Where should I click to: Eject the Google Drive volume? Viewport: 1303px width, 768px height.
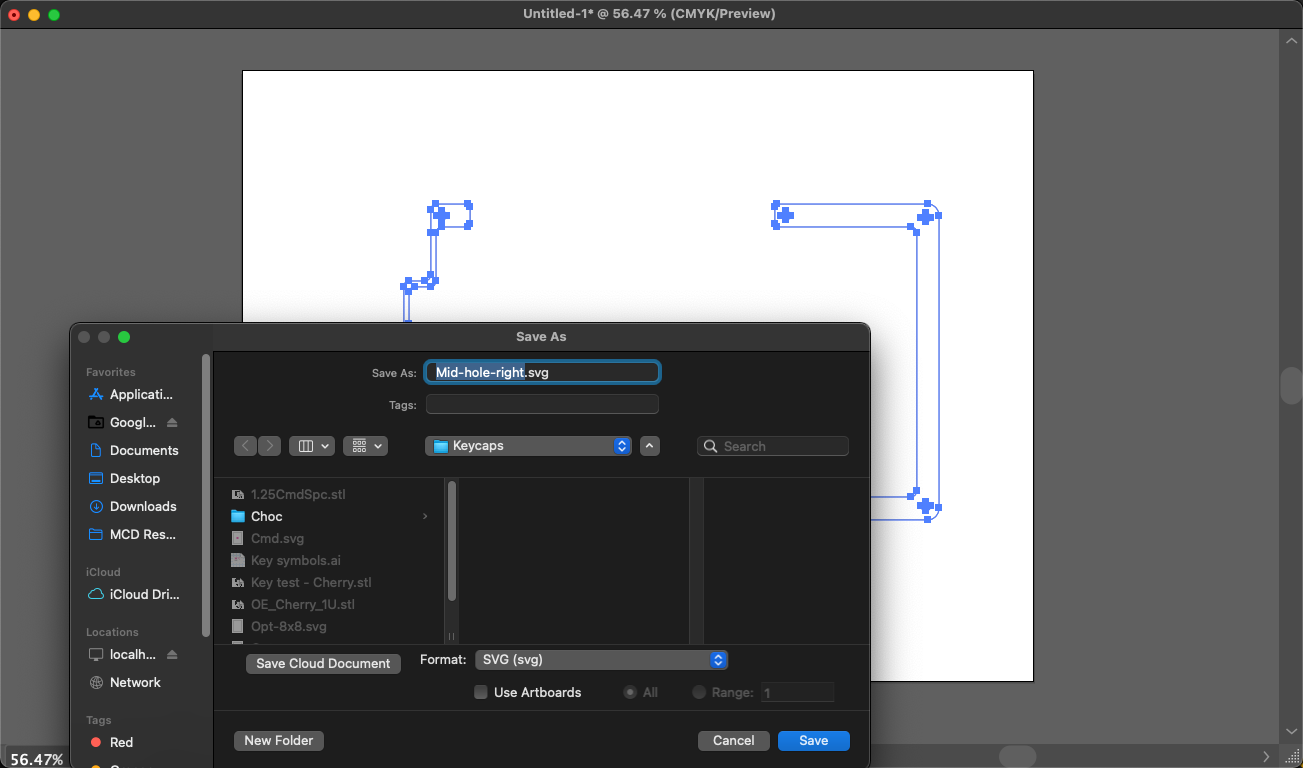pos(174,422)
